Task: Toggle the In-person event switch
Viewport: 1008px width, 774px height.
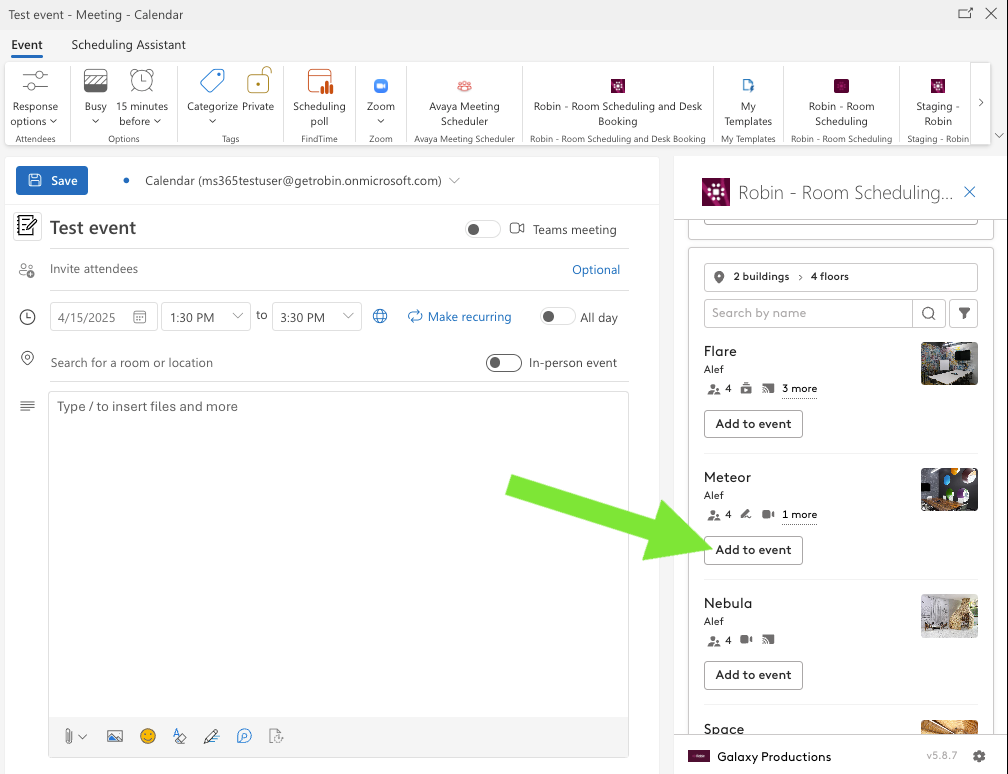Action: [x=503, y=363]
